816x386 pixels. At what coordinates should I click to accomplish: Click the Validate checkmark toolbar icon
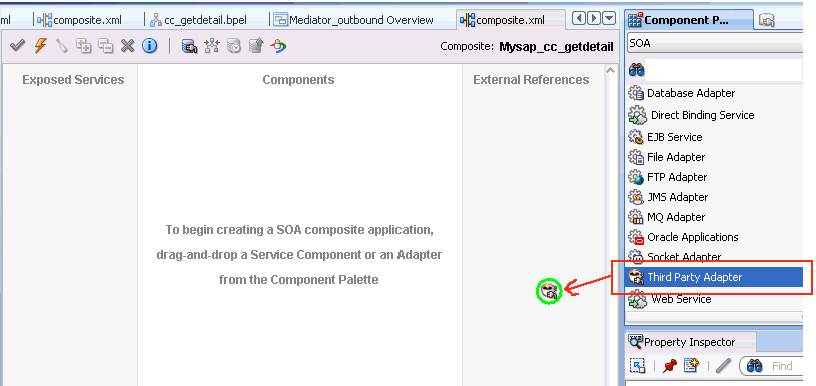(18, 46)
